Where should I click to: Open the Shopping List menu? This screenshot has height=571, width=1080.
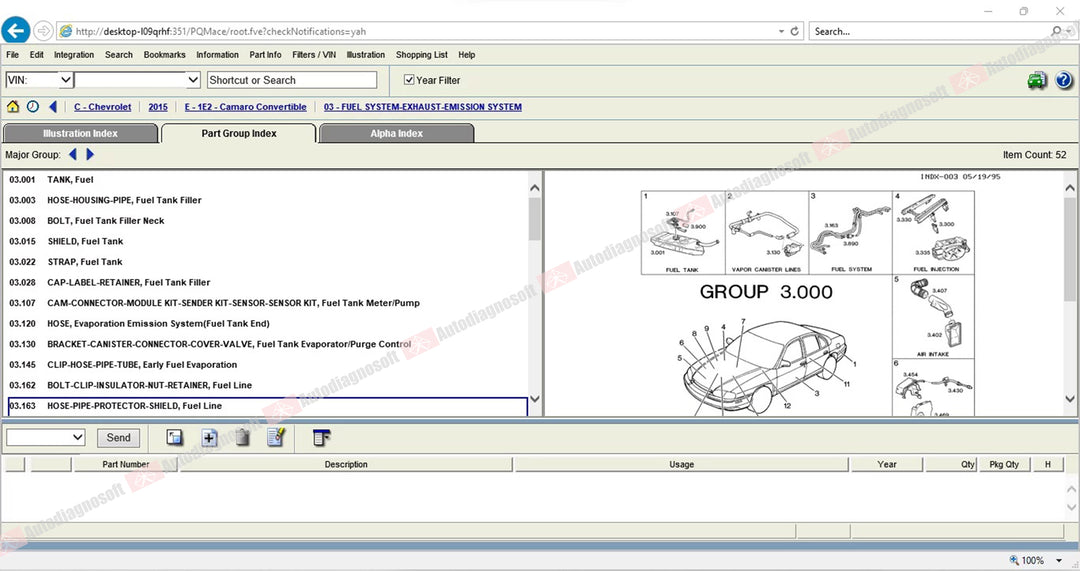422,54
